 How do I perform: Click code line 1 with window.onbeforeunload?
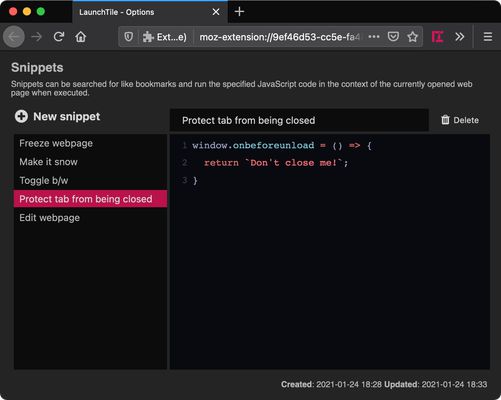[x=282, y=145]
